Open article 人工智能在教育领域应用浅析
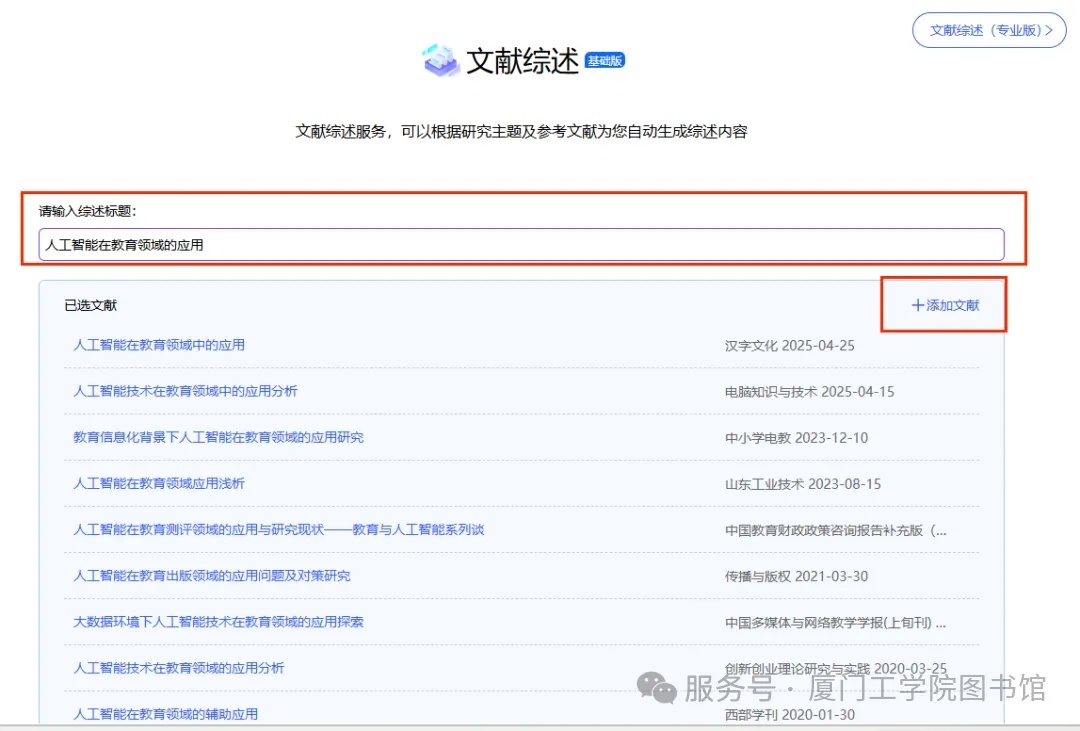This screenshot has width=1080, height=731. tap(159, 483)
